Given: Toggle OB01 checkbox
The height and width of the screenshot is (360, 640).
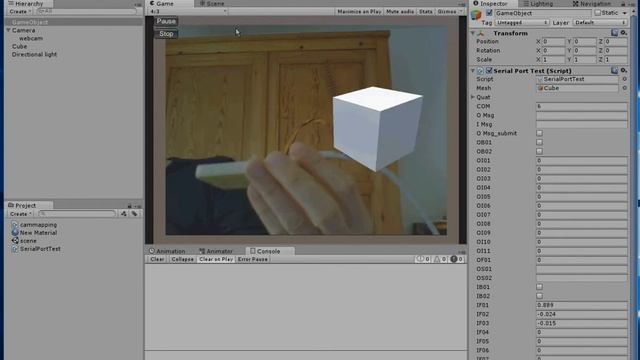Looking at the screenshot, I should tap(540, 142).
